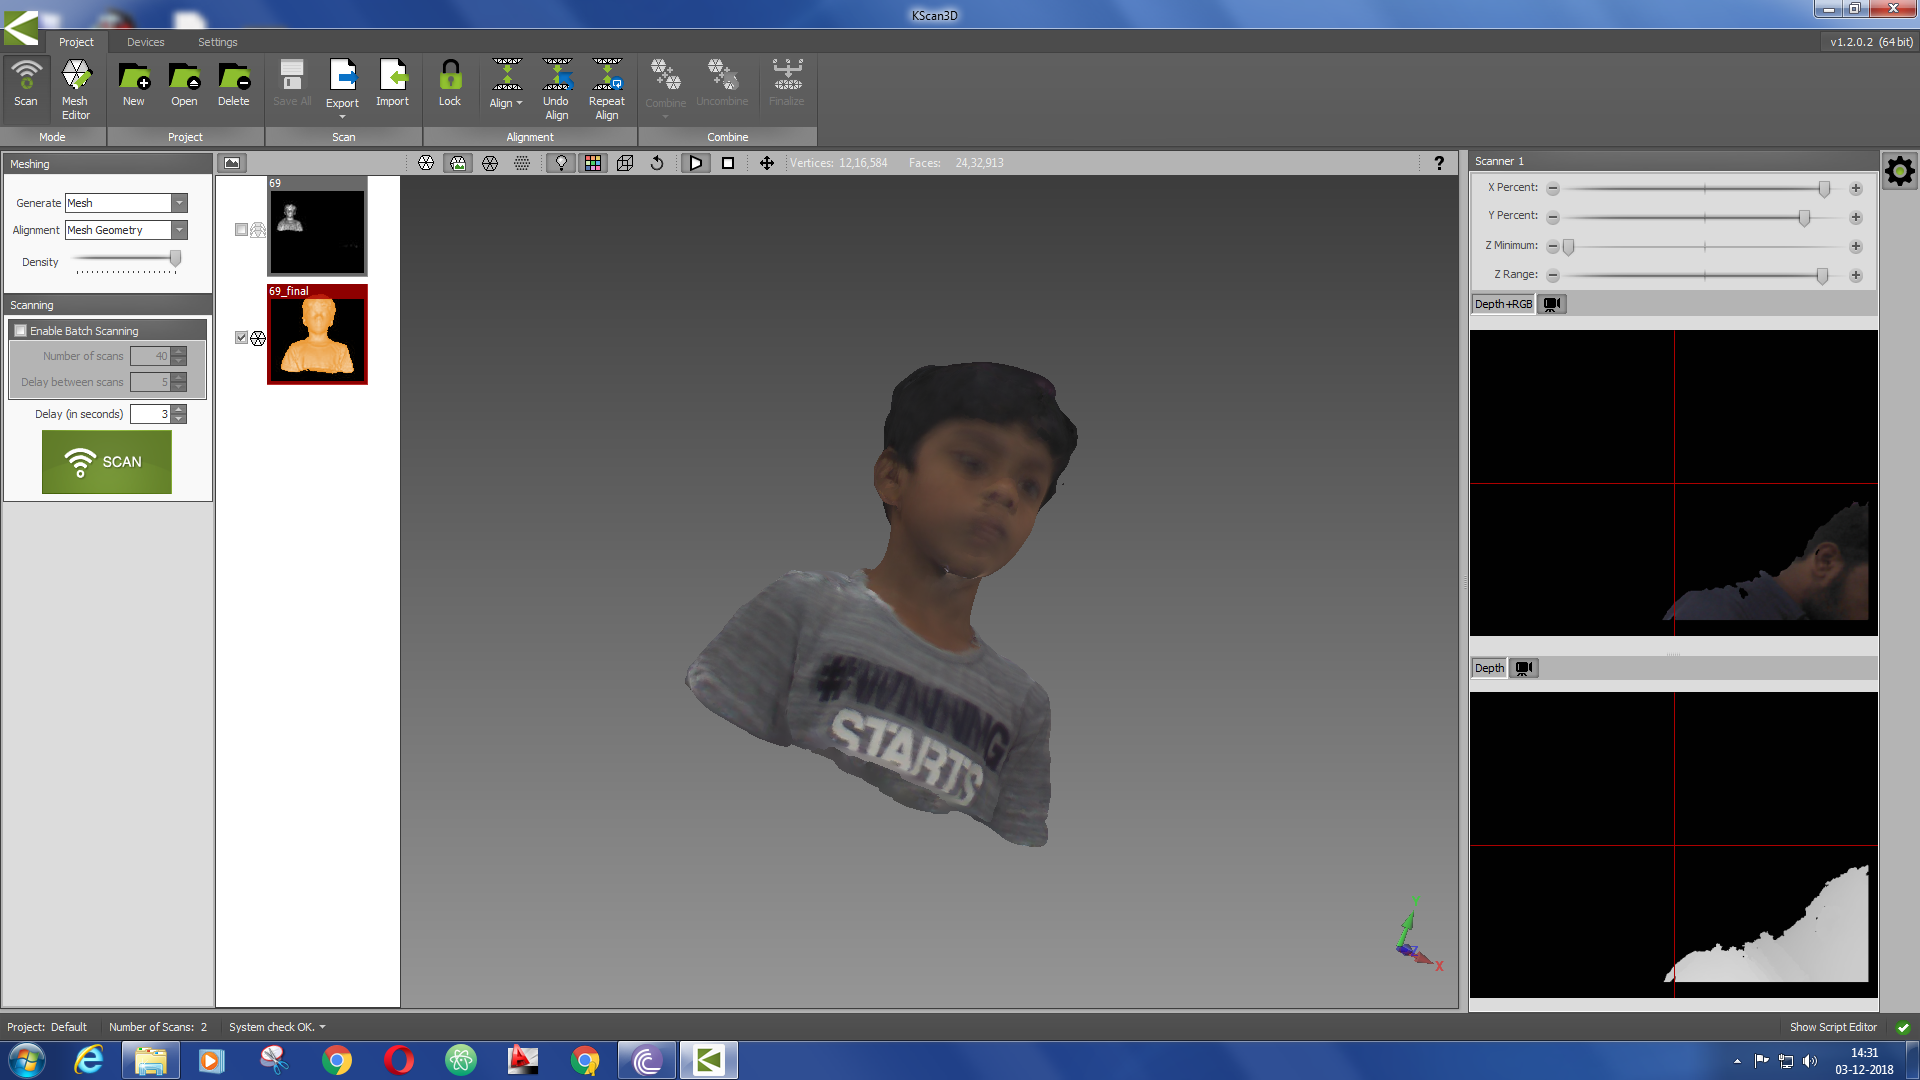The width and height of the screenshot is (1920, 1080).
Task: Toggle the vertex color grid icon
Action: (593, 163)
